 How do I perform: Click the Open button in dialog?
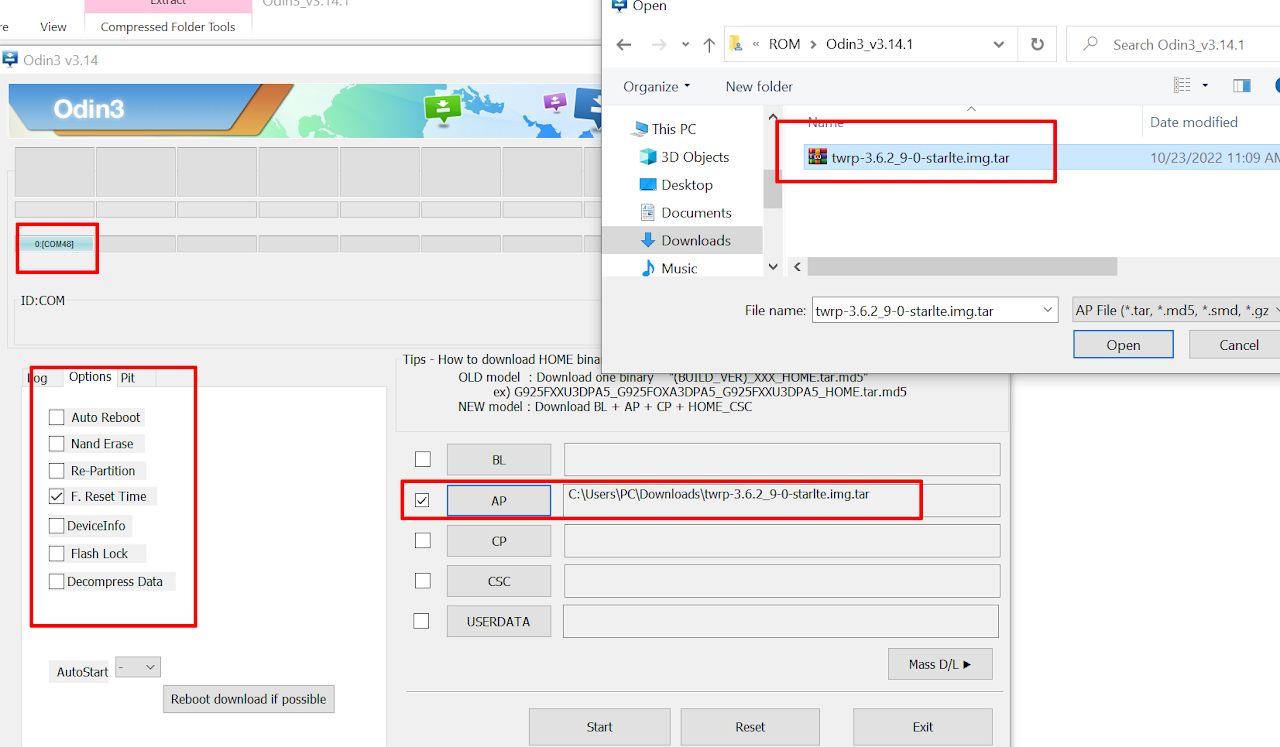click(x=1122, y=345)
